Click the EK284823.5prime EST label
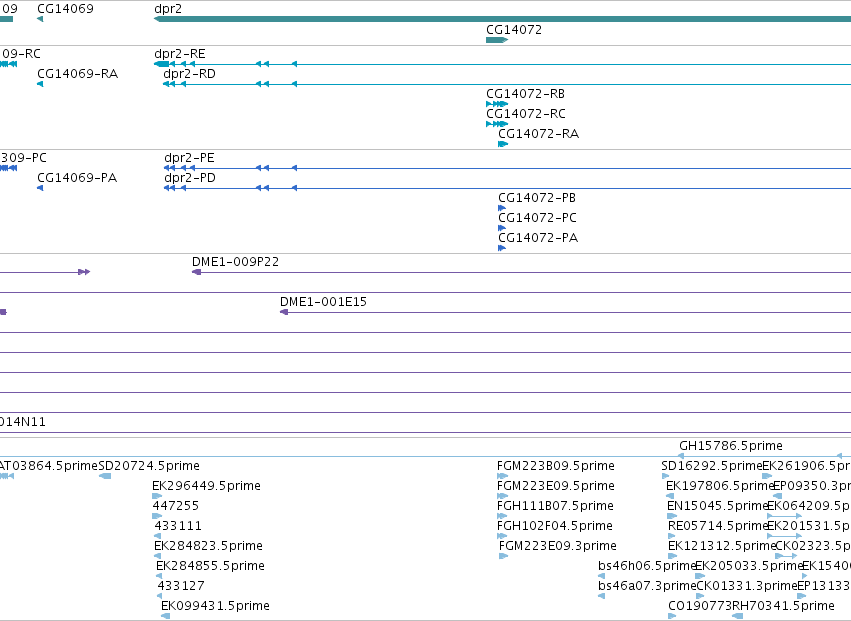851x621 pixels. tap(208, 546)
